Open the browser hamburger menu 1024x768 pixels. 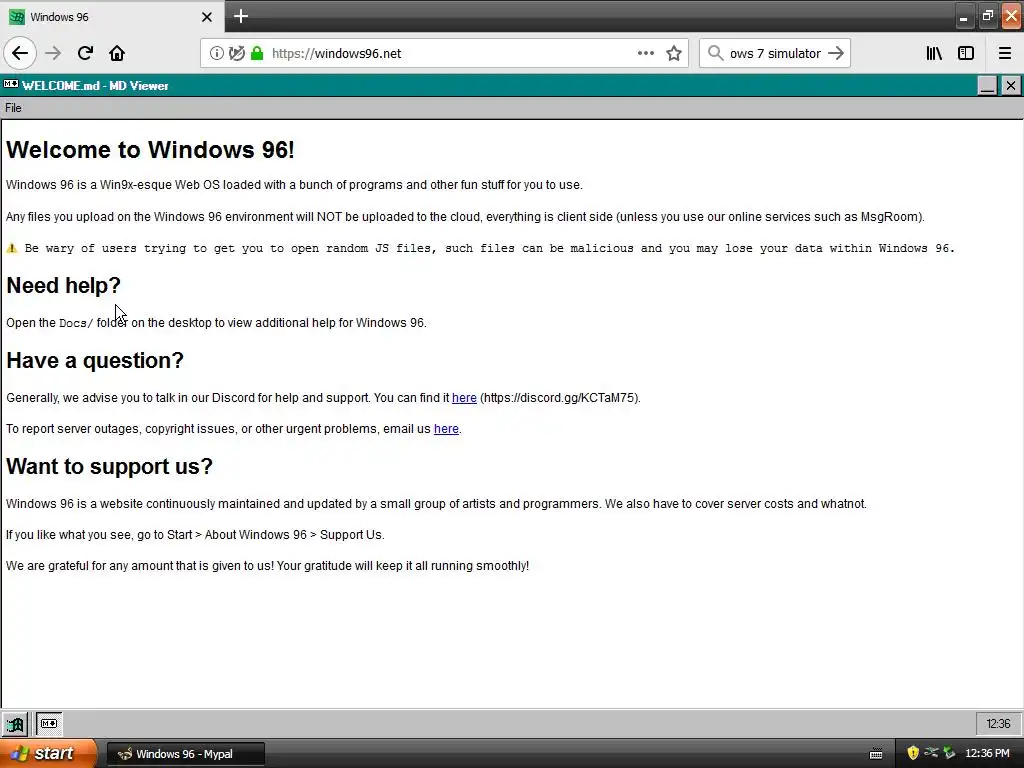pos(1004,54)
